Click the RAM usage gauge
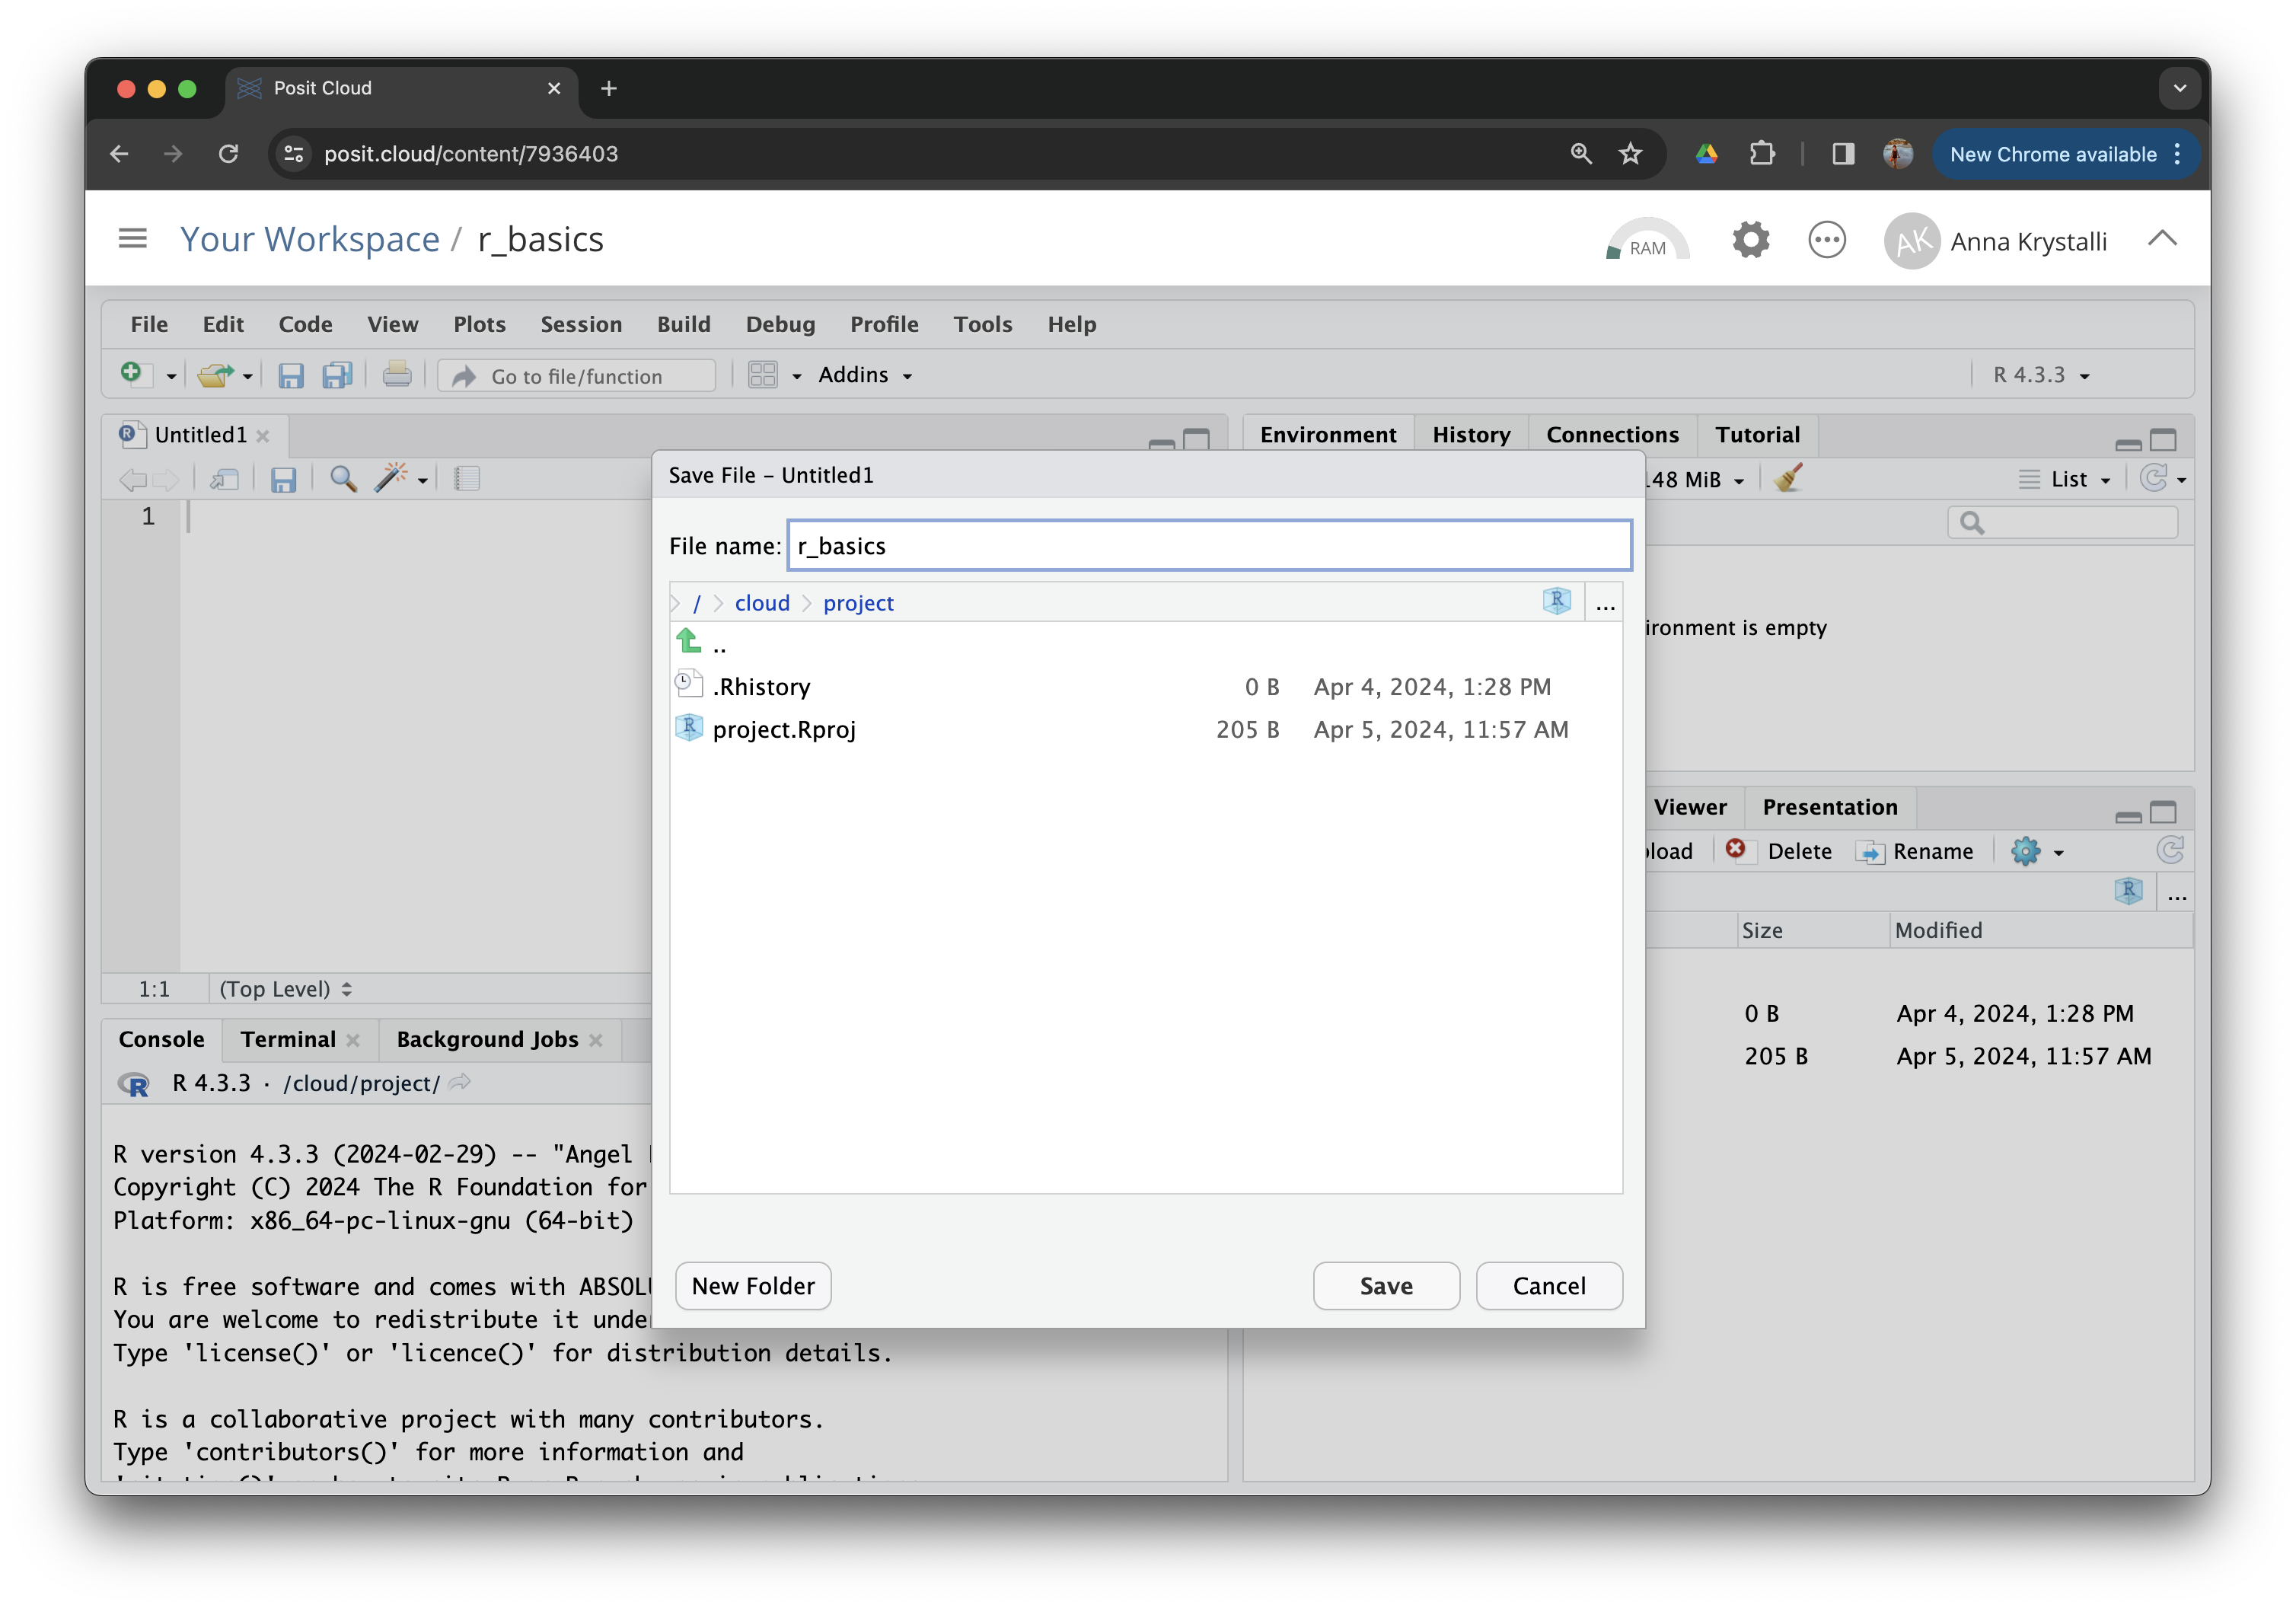This screenshot has width=2296, height=1608. 1647,240
